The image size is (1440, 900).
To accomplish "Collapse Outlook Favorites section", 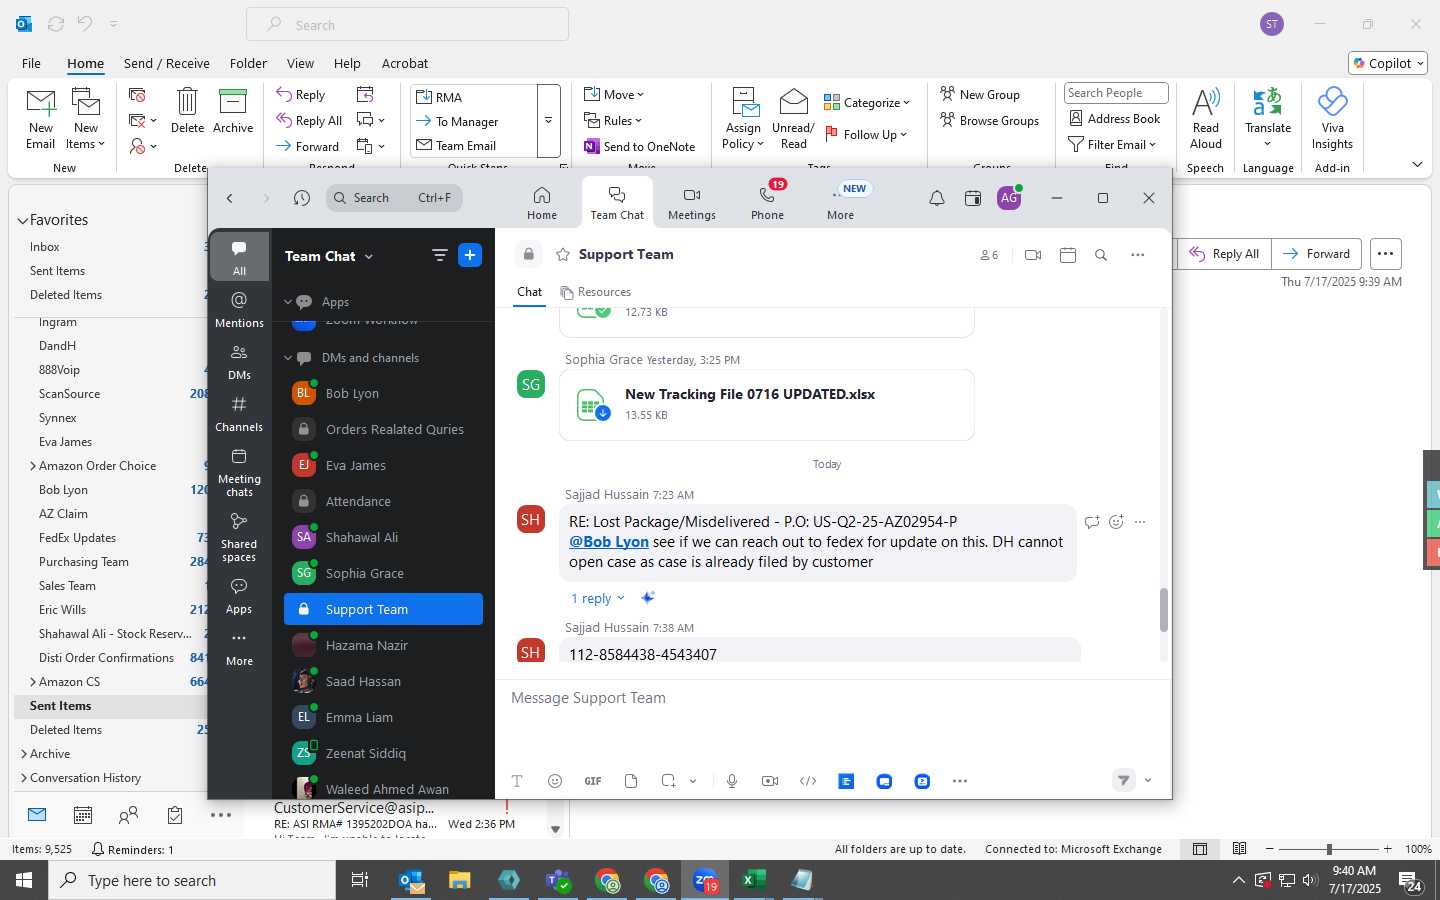I will (22, 220).
